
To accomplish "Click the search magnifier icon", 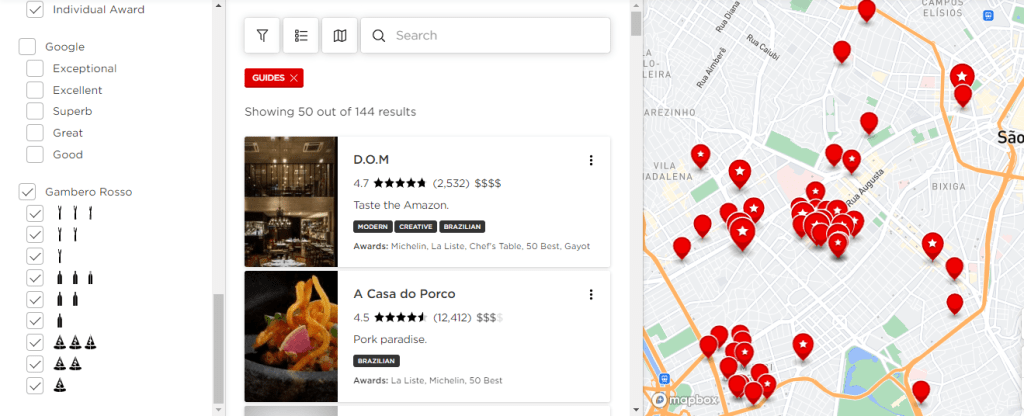I will click(x=379, y=35).
